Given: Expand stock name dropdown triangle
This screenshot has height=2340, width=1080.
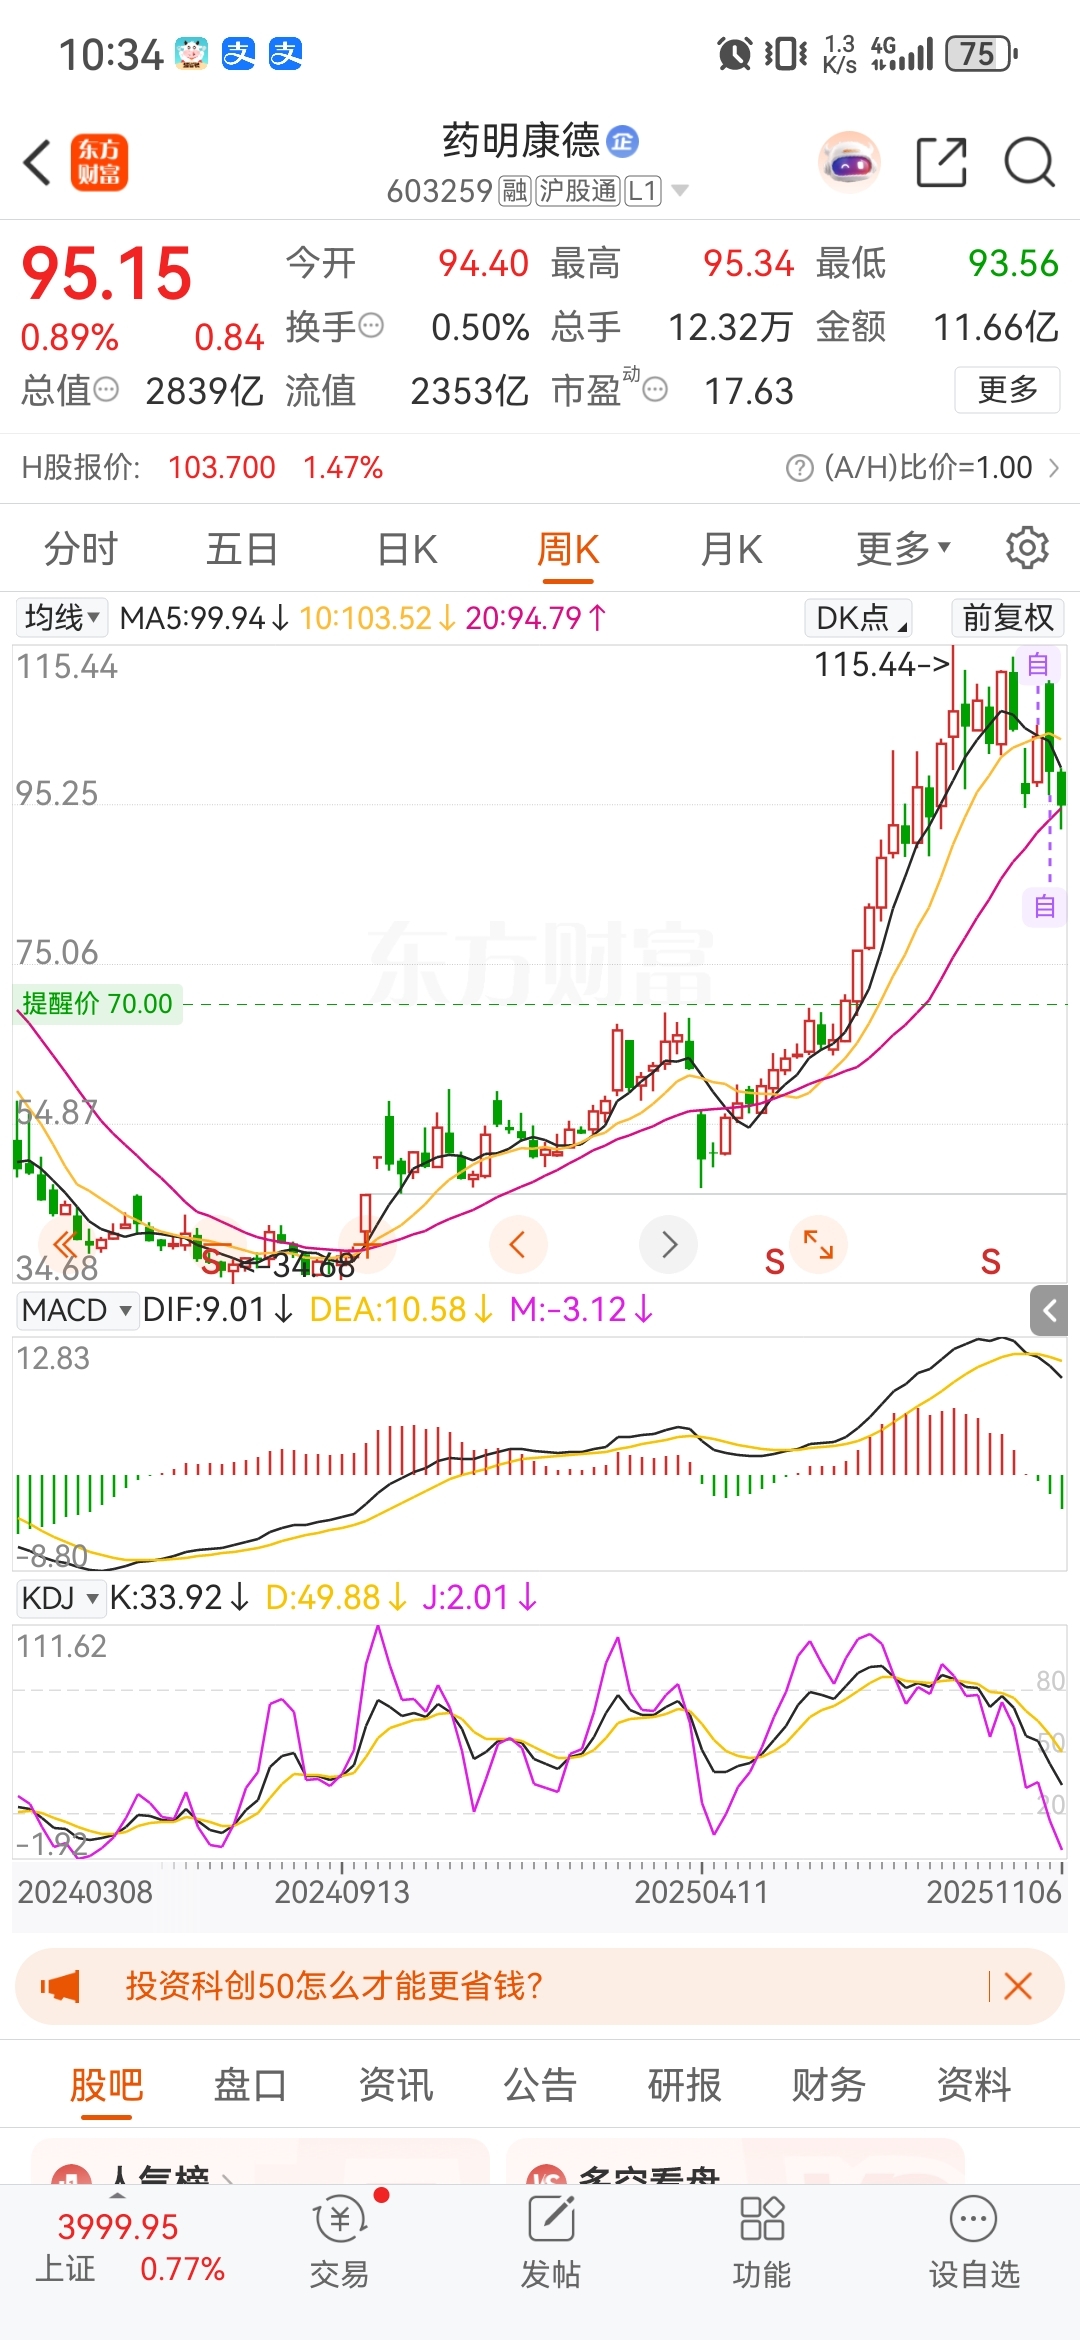Looking at the screenshot, I should (680, 190).
